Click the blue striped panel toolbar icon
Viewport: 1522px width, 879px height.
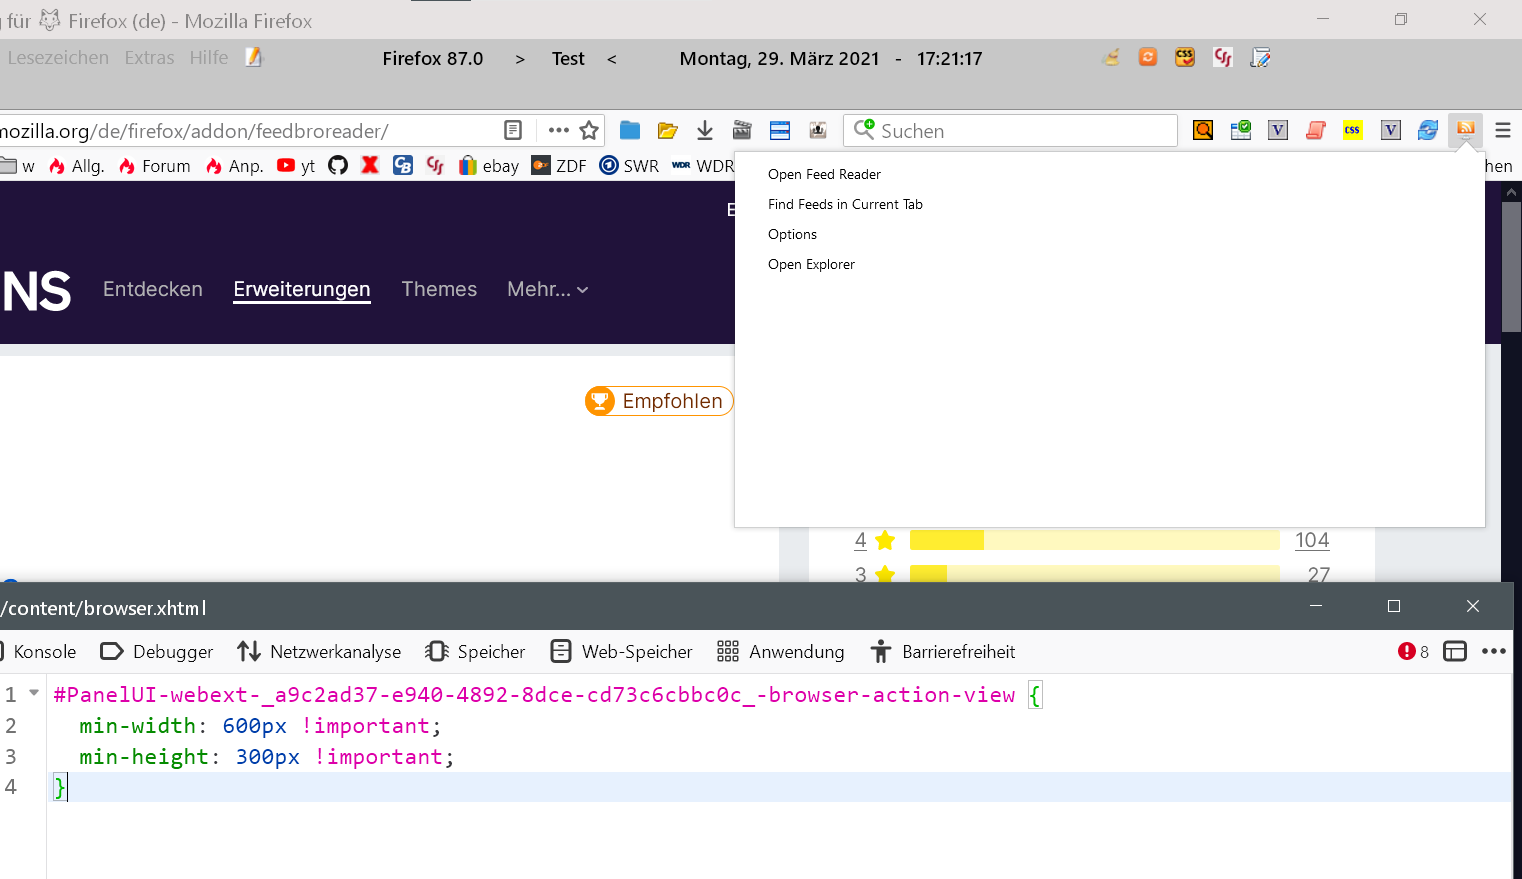point(780,130)
